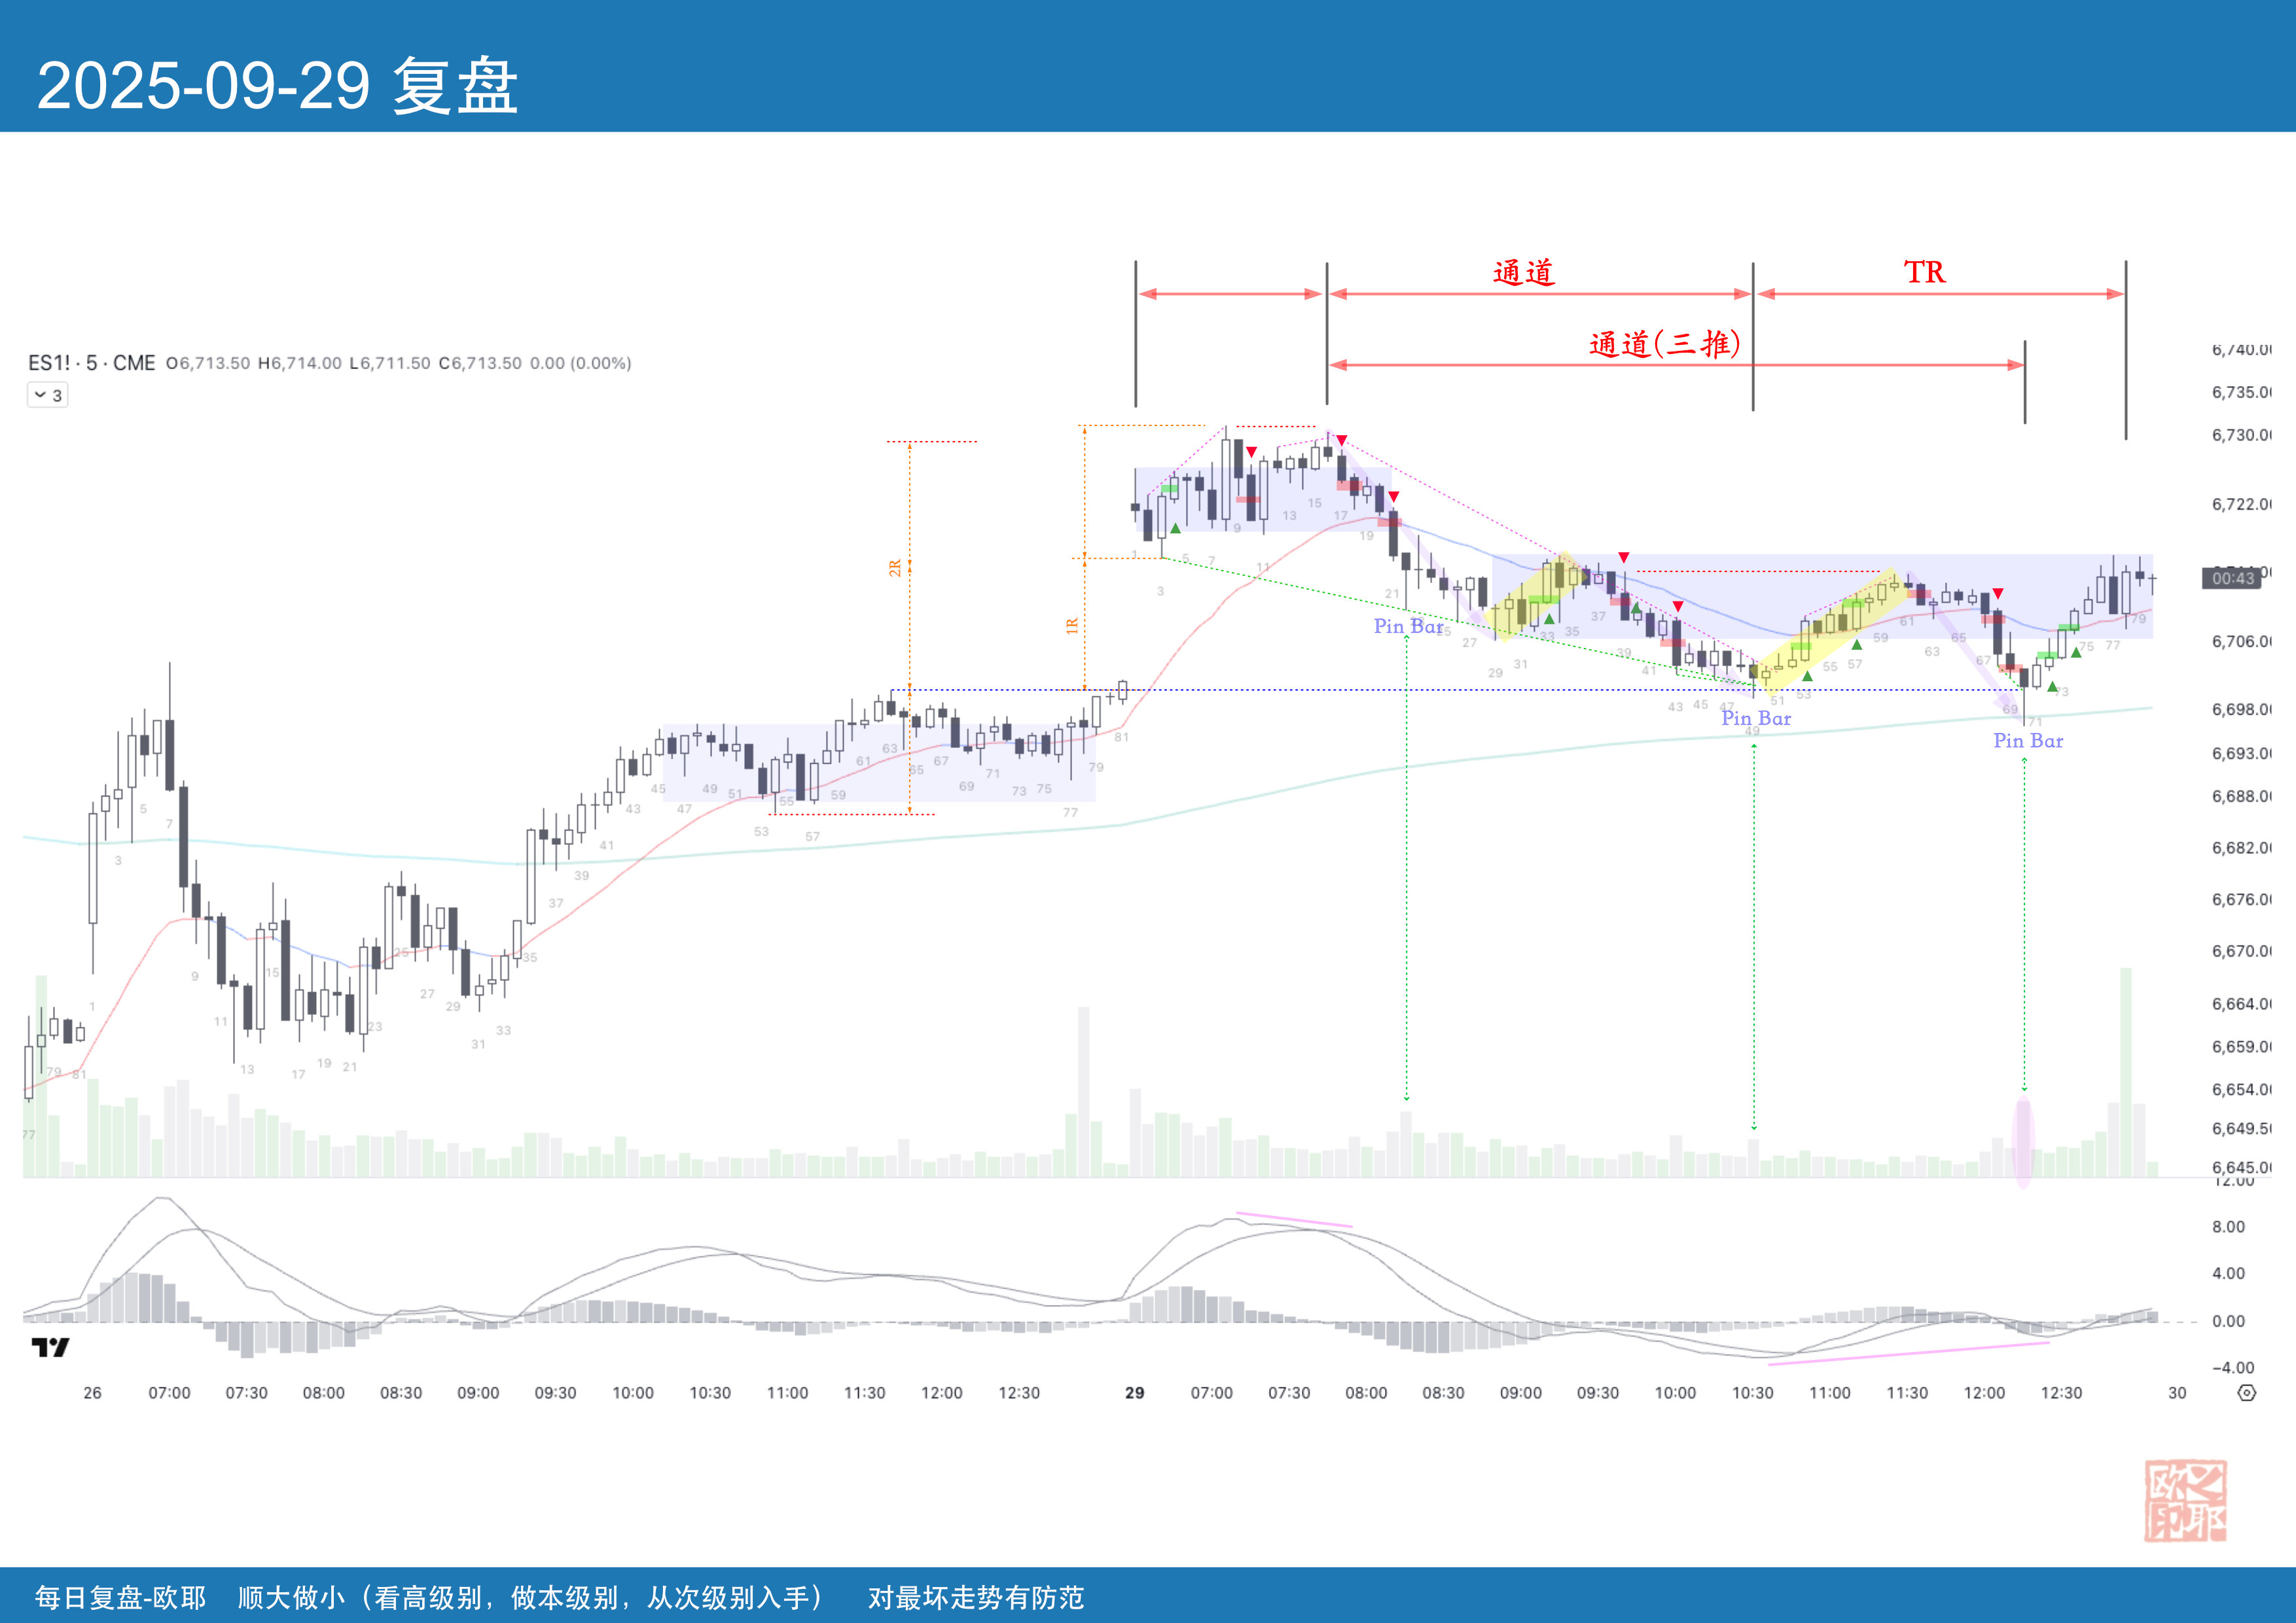Viewport: 2296px width, 1623px height.
Task: Click the 2025-09-29 复盘 header title
Action: point(277,85)
